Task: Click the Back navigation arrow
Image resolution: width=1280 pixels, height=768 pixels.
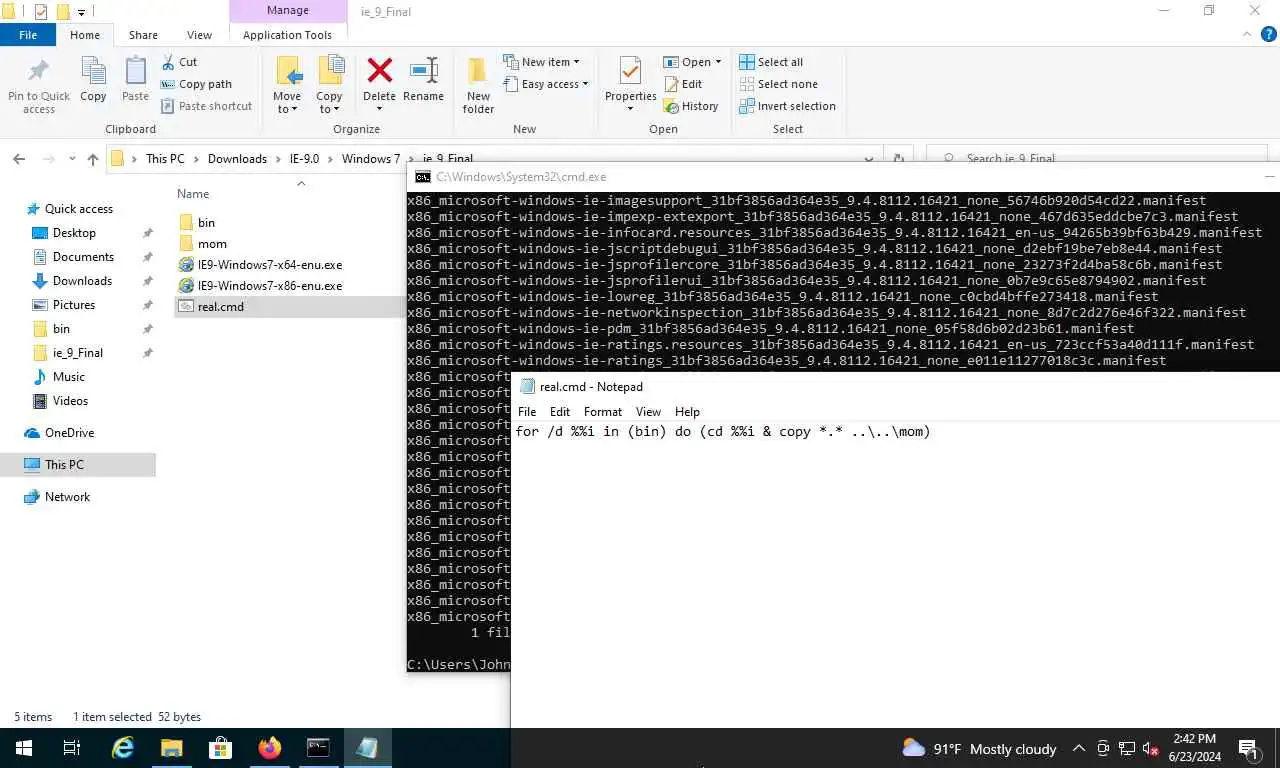Action: [19, 159]
